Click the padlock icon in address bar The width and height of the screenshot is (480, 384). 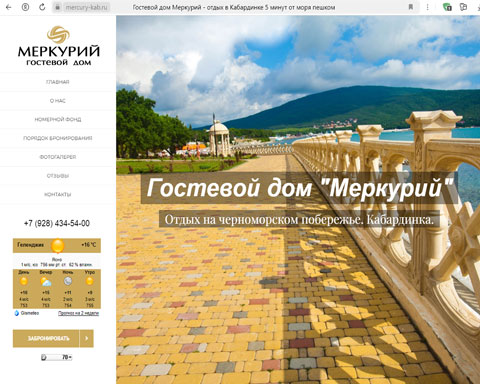click(x=57, y=7)
